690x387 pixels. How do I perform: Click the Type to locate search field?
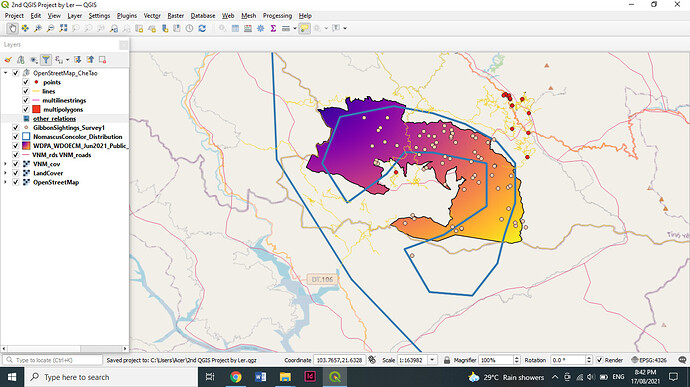(53, 360)
